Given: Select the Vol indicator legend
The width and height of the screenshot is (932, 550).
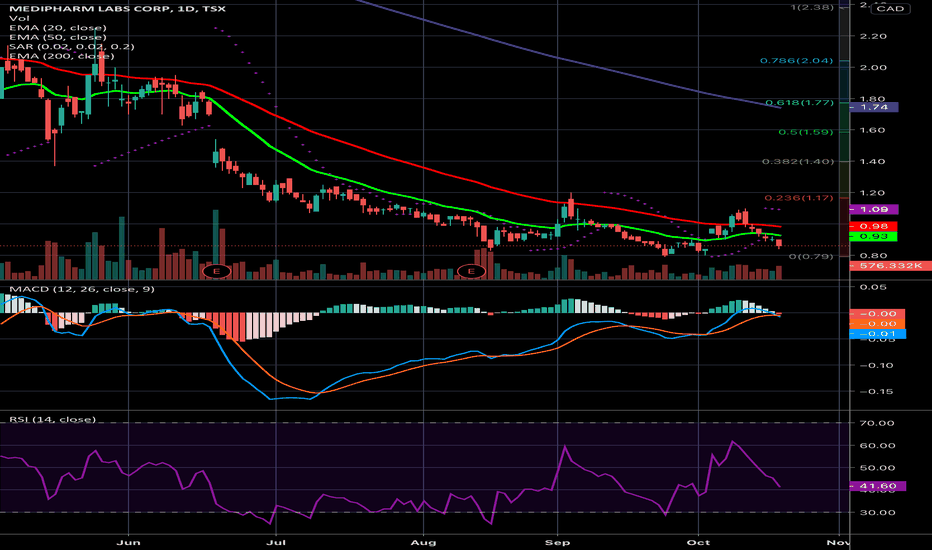Looking at the screenshot, I should (19, 18).
